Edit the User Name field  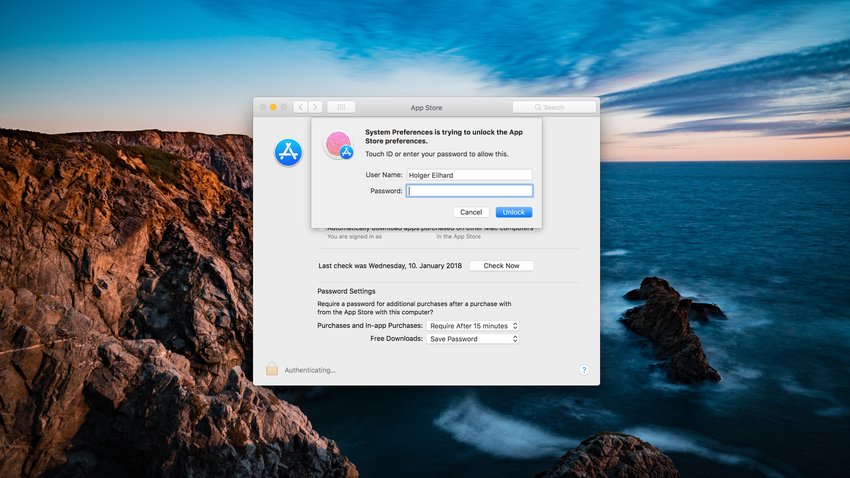469,175
